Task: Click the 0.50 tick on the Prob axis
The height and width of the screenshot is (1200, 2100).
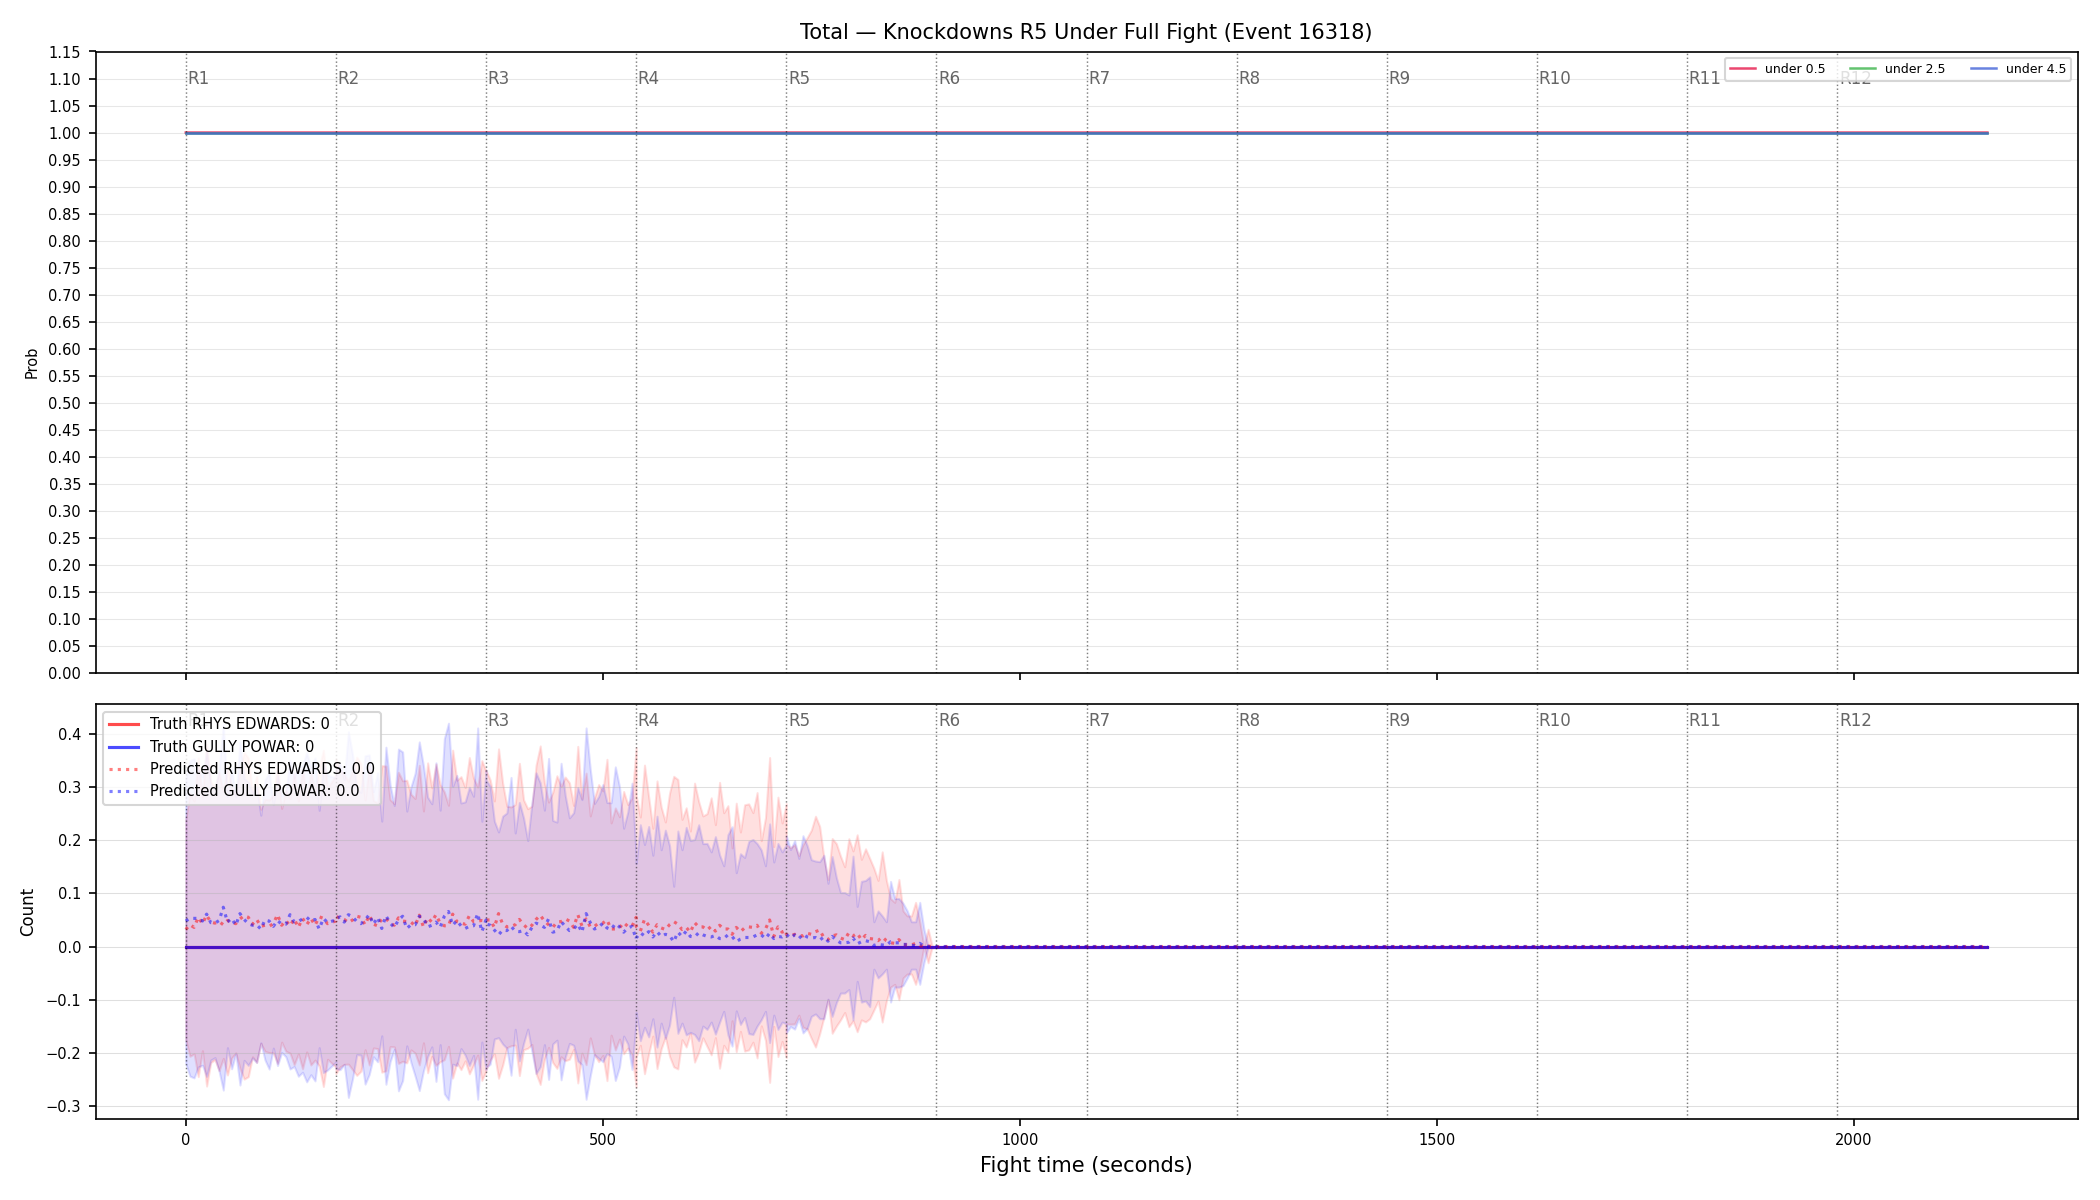Action: tap(65, 403)
